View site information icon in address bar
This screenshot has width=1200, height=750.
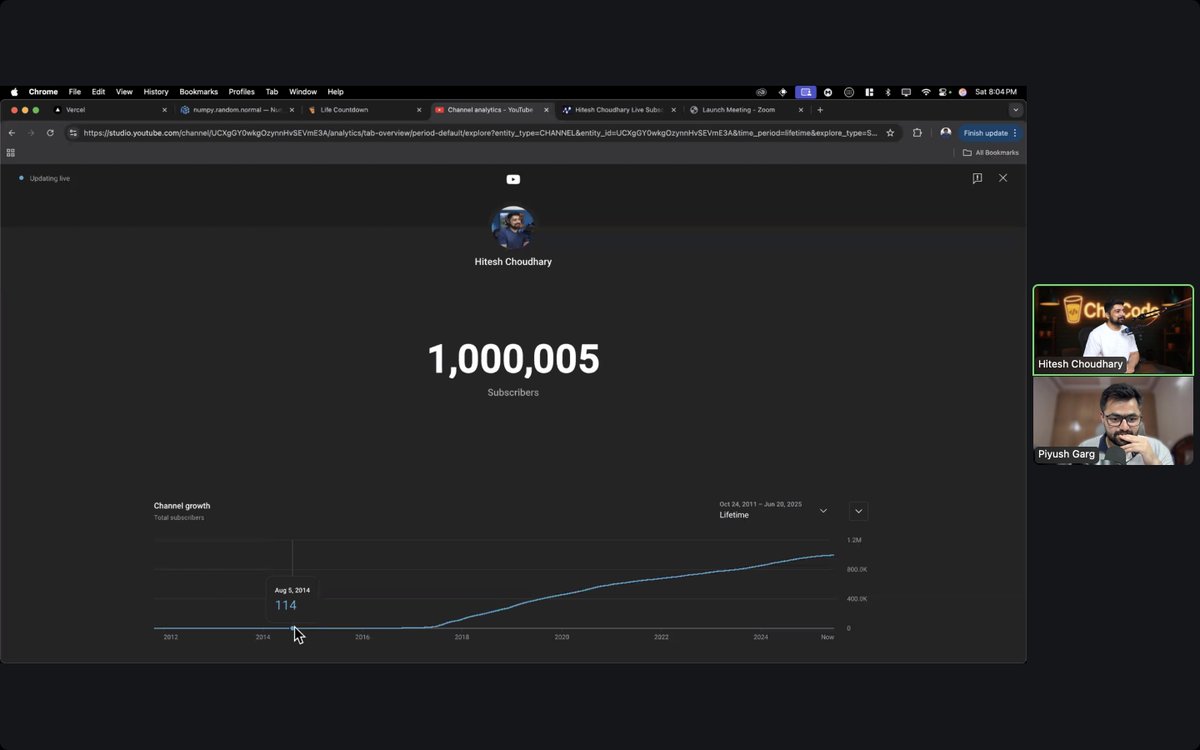tap(73, 133)
